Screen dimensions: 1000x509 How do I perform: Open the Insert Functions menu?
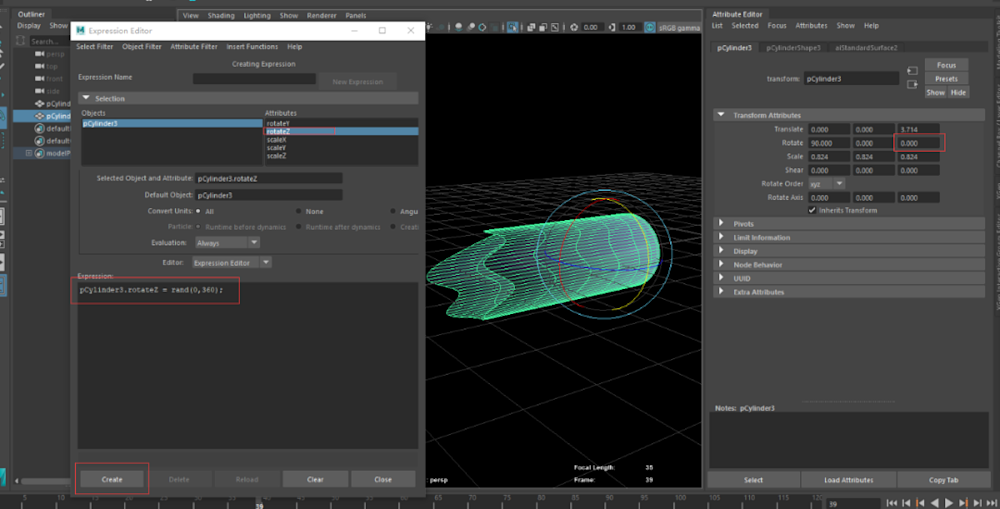coord(252,47)
